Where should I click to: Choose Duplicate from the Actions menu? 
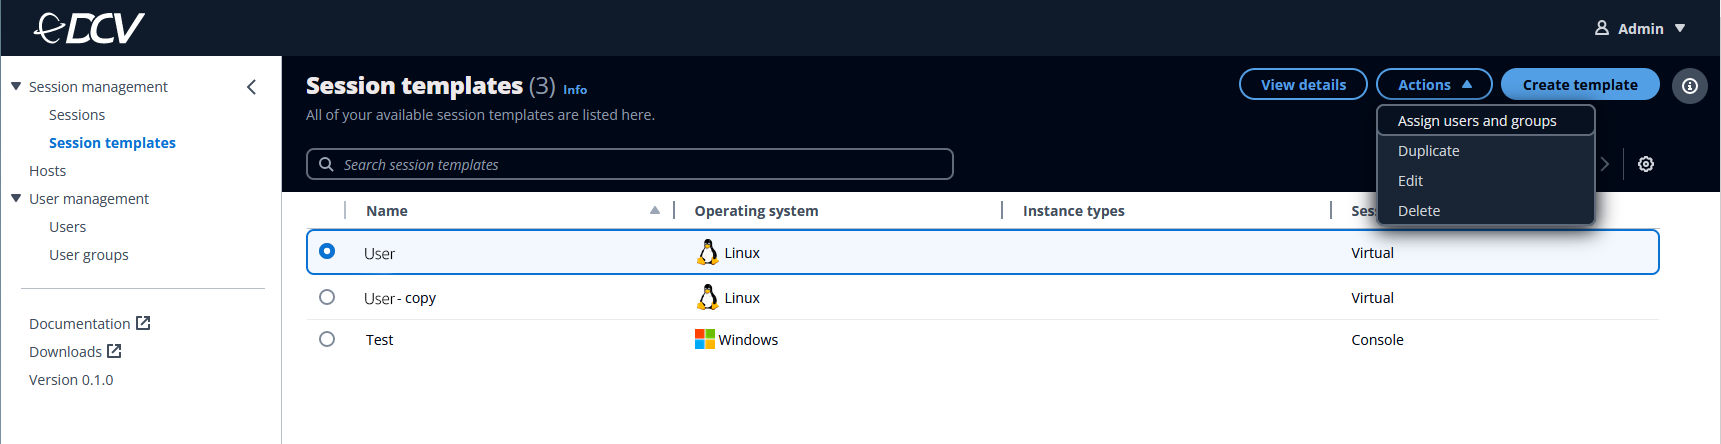click(1428, 151)
